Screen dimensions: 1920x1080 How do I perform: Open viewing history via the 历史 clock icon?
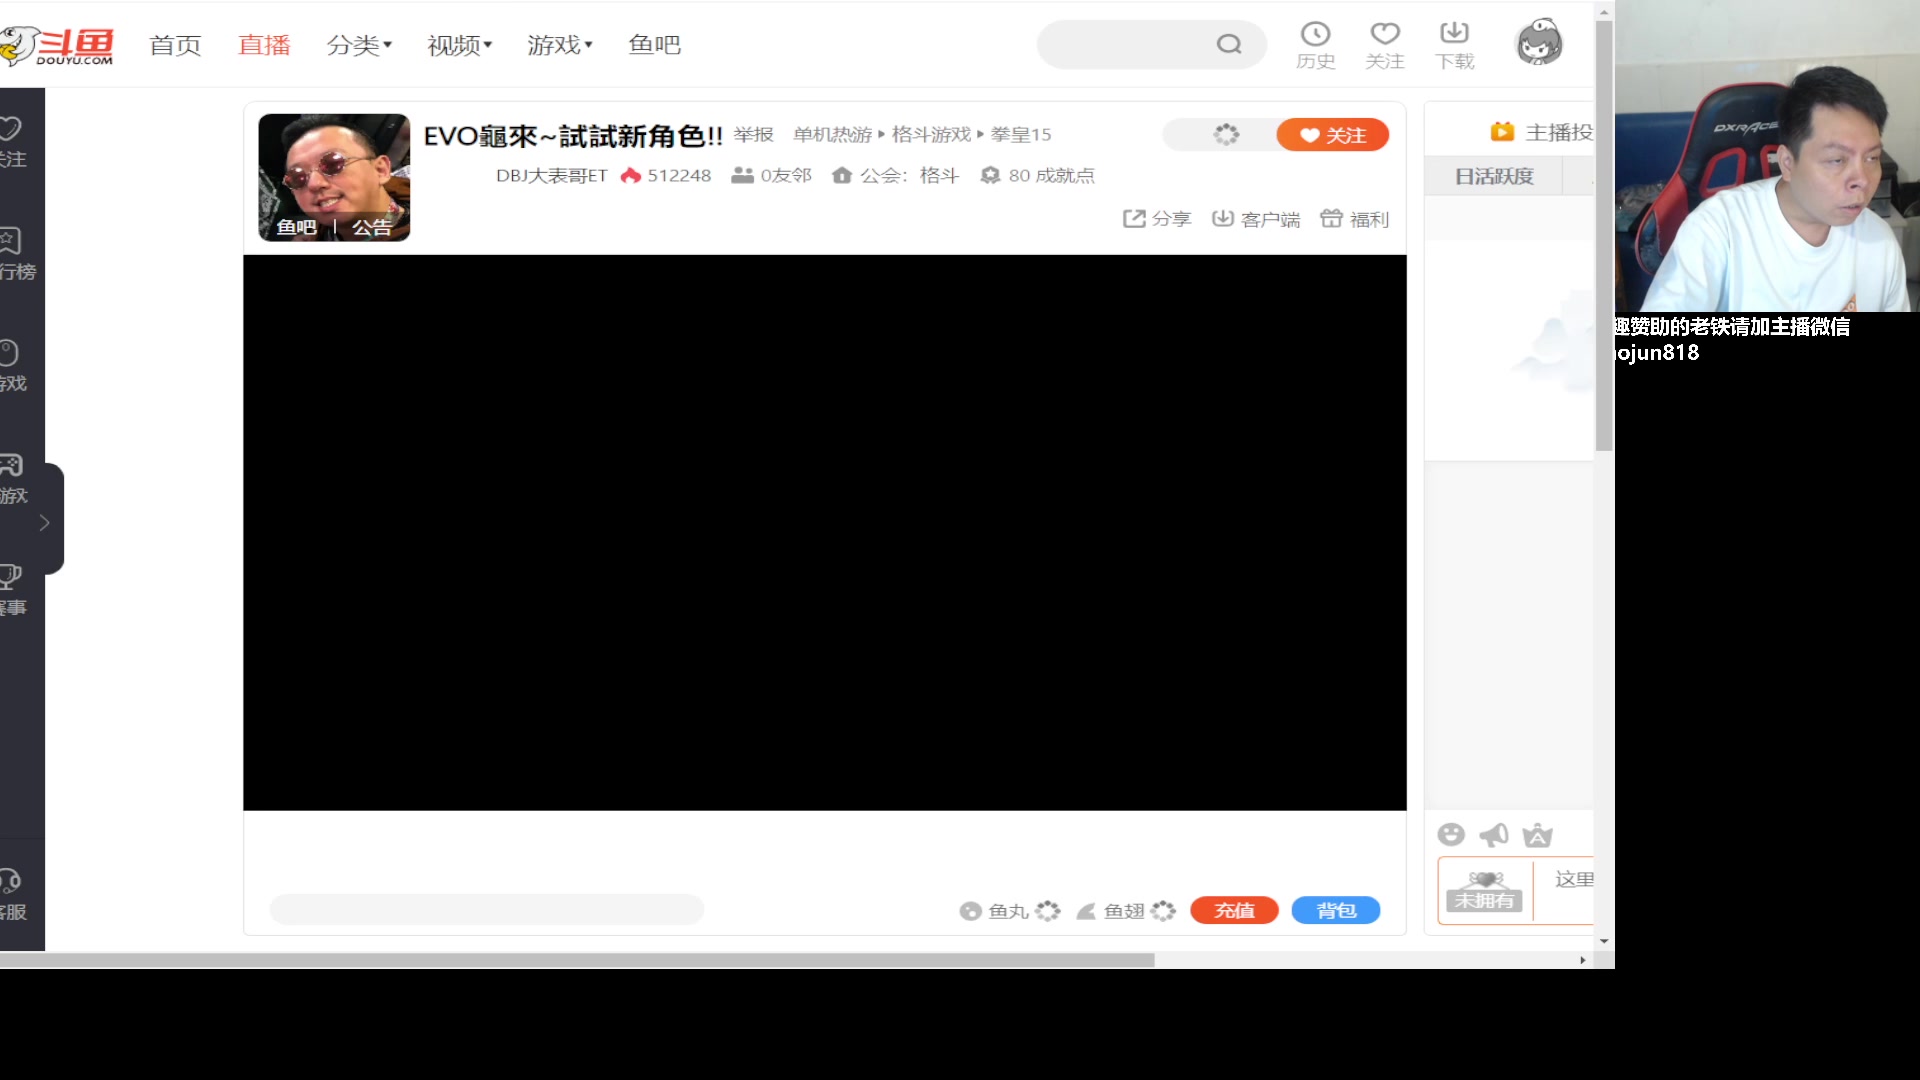click(x=1316, y=44)
